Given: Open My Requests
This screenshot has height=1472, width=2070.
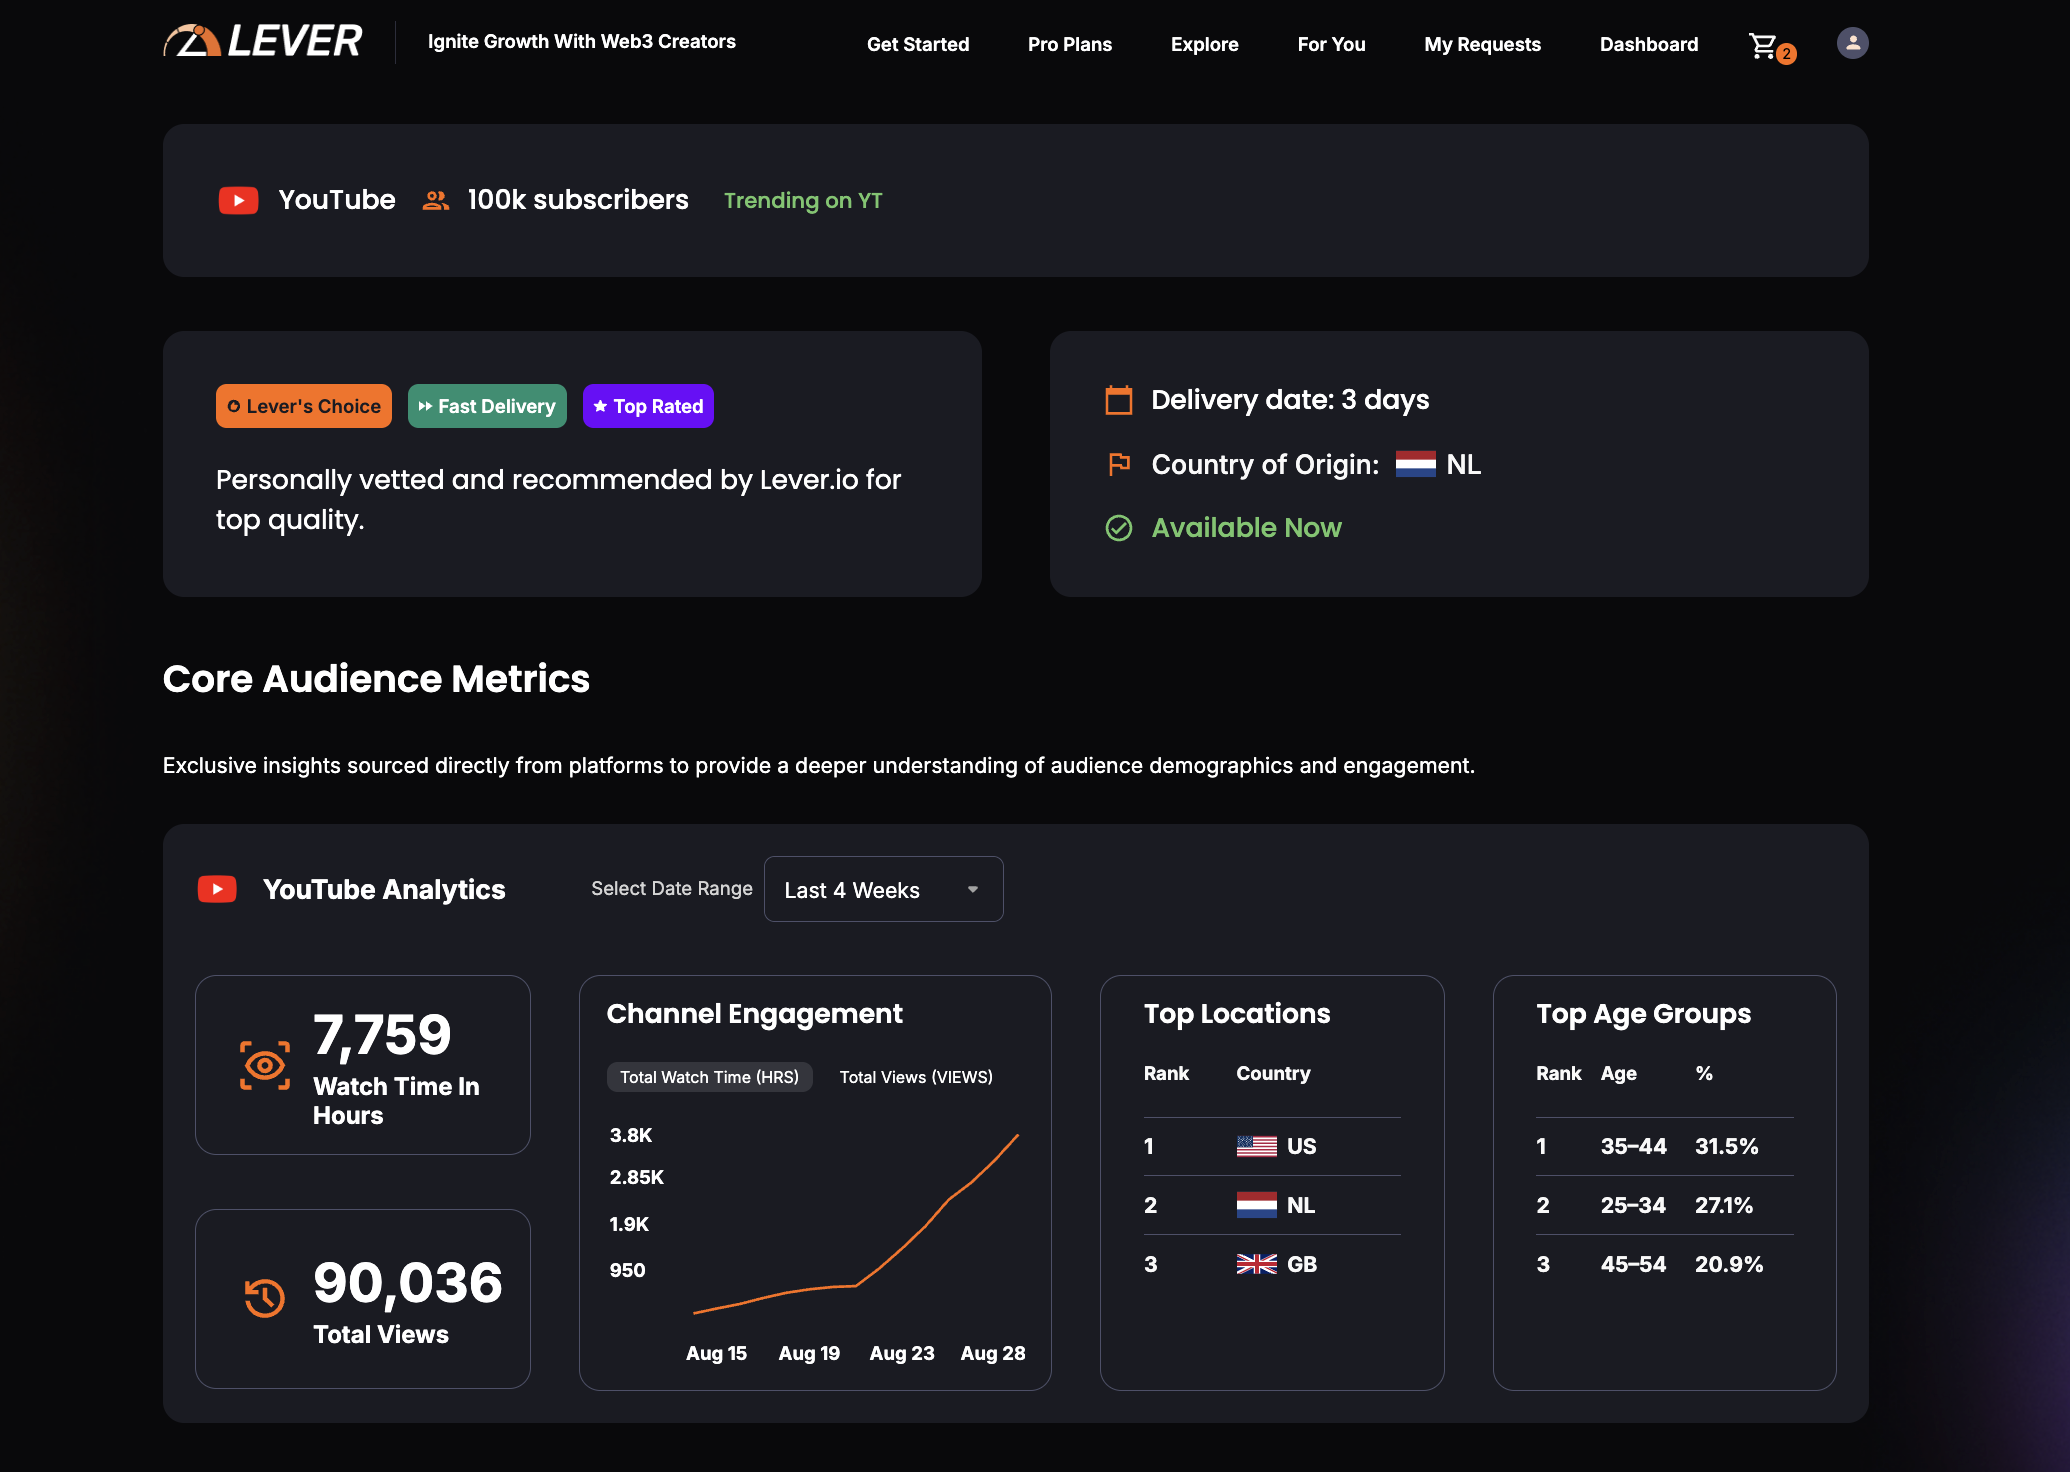Looking at the screenshot, I should click(1482, 44).
